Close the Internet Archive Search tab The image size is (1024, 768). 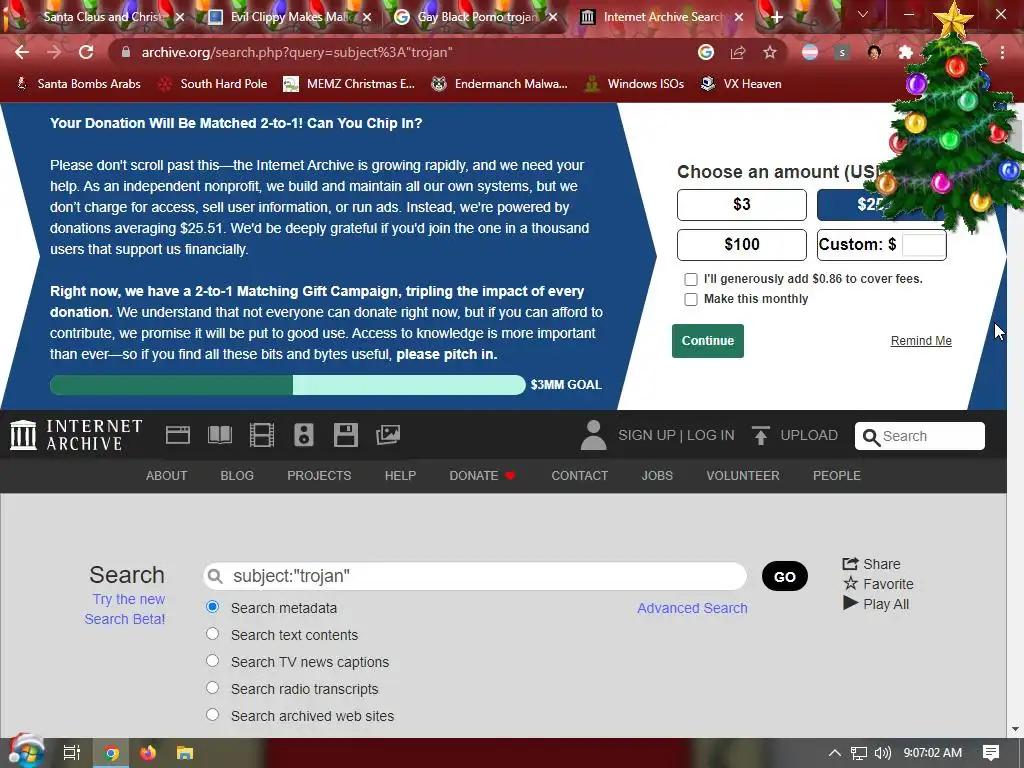739,18
